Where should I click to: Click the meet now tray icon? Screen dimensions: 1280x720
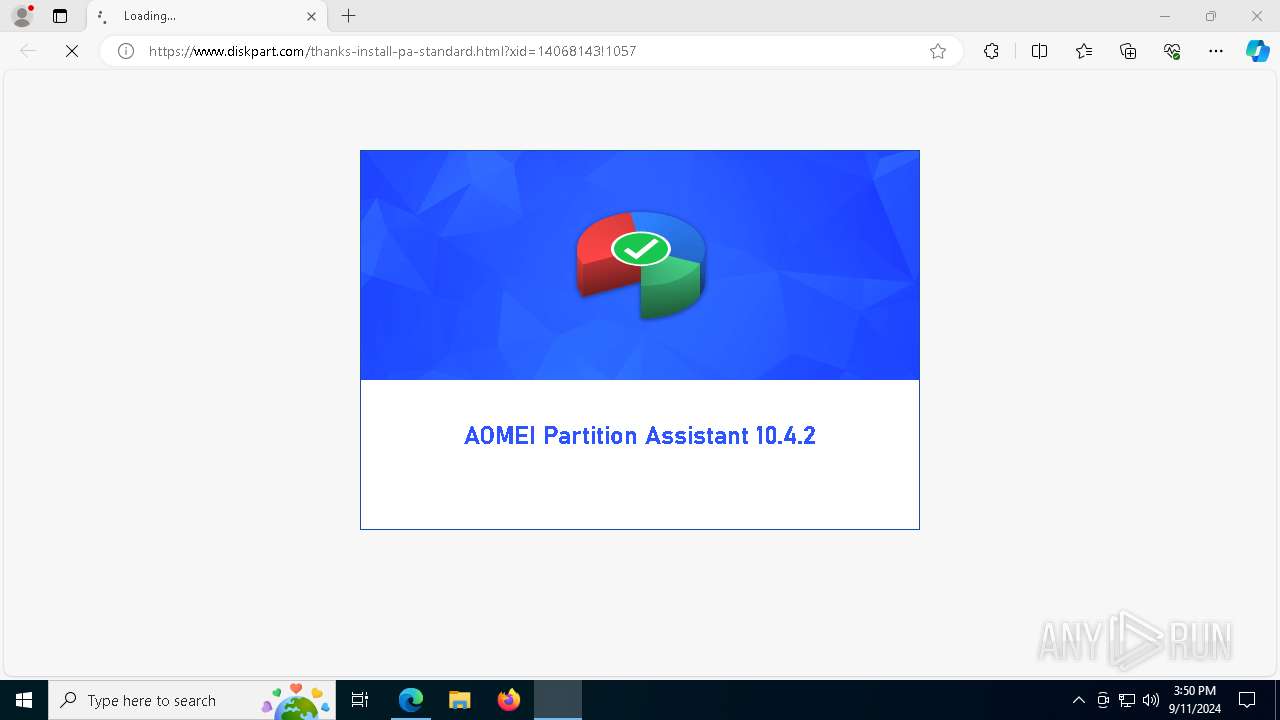pyautogui.click(x=1103, y=700)
